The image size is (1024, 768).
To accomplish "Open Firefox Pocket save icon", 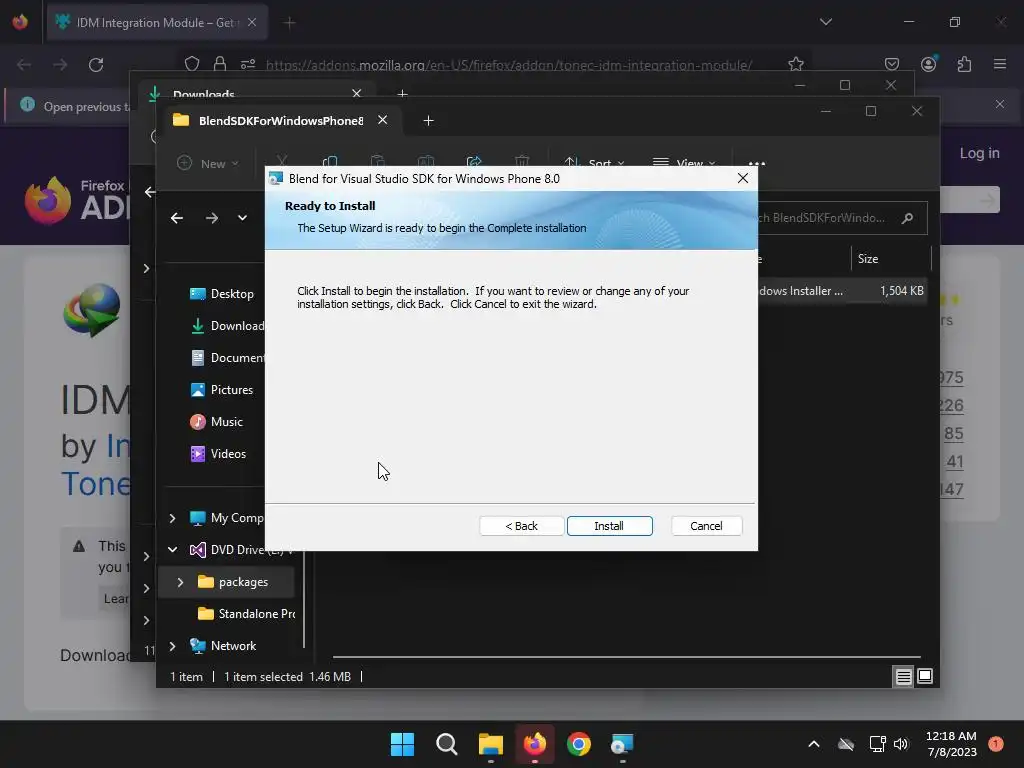I will (891, 64).
